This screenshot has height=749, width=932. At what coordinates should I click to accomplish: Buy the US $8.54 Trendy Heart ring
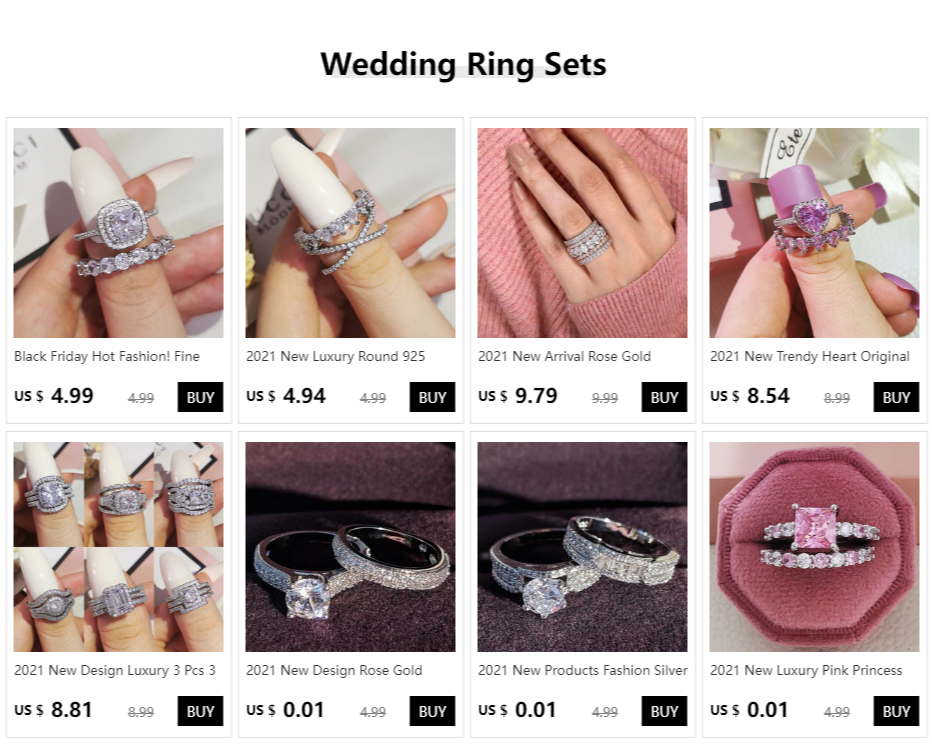point(896,397)
